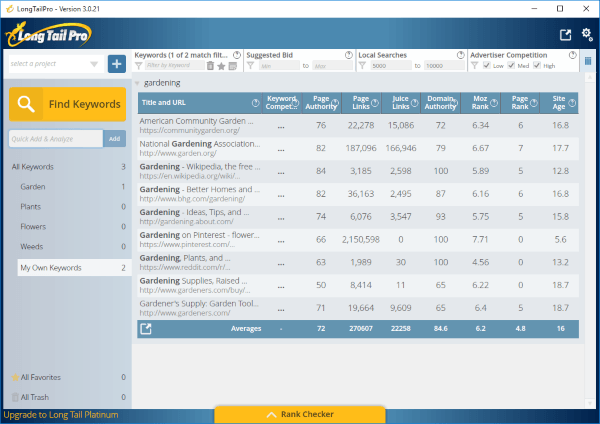
Task: Select the Garden keyword group
Action: [73, 187]
